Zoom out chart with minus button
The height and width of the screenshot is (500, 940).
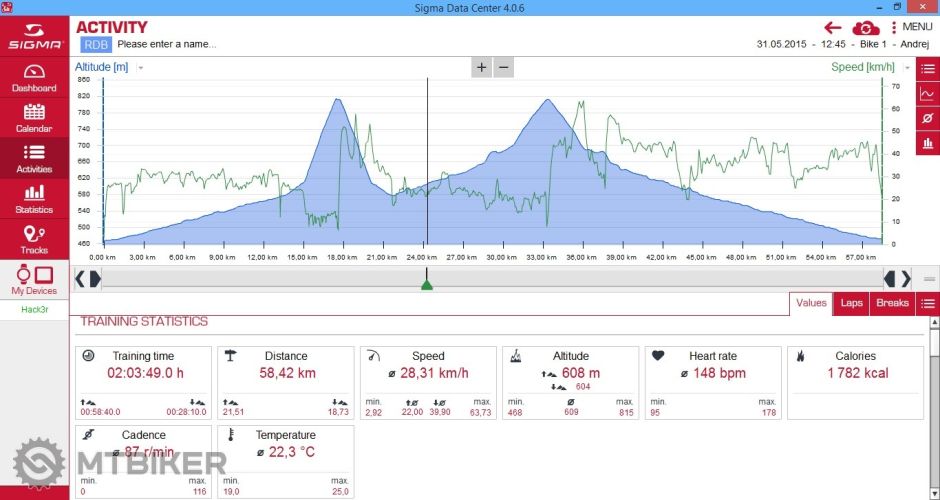coord(504,67)
